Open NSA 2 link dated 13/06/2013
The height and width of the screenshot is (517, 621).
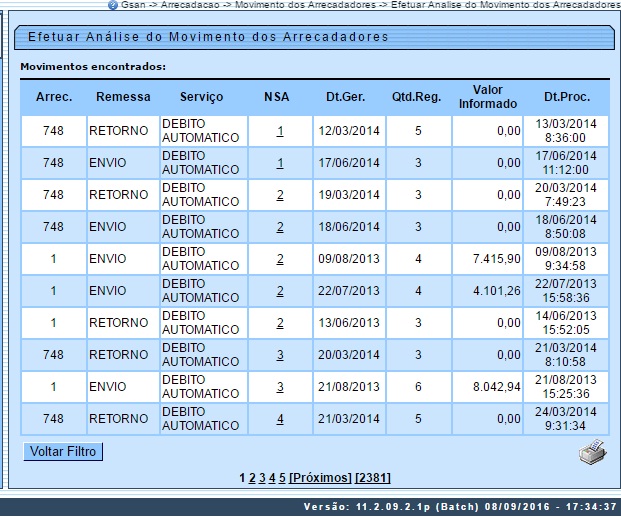pos(280,323)
